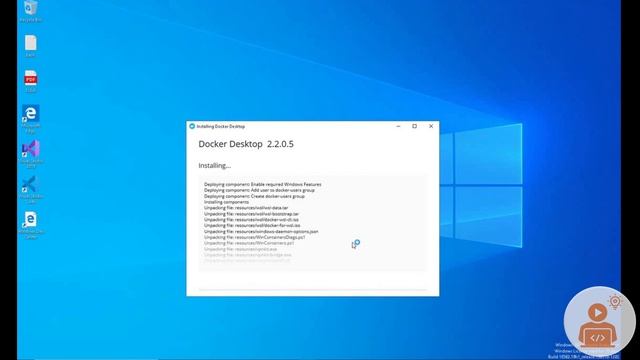
Task: Click the 'Installing...' status text
Action: coord(215,165)
